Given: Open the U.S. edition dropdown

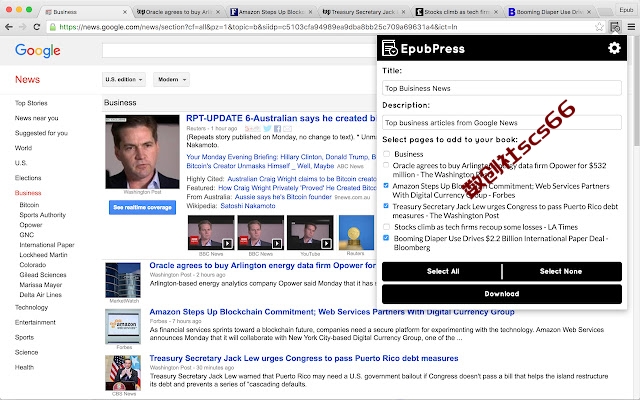Looking at the screenshot, I should [124, 80].
